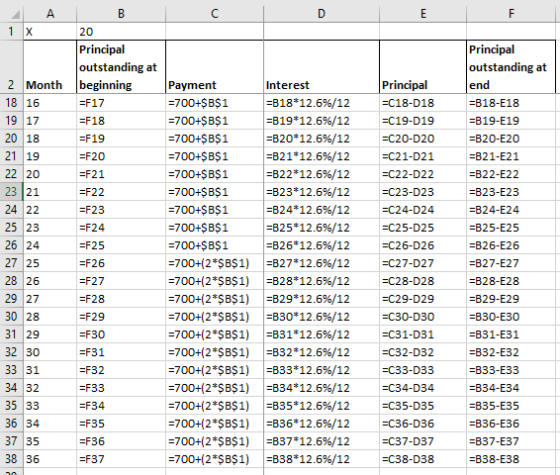Click Payment cell =700+(2*$B$1) in row 27
Viewport: 560px width, 475px height.
(214, 263)
